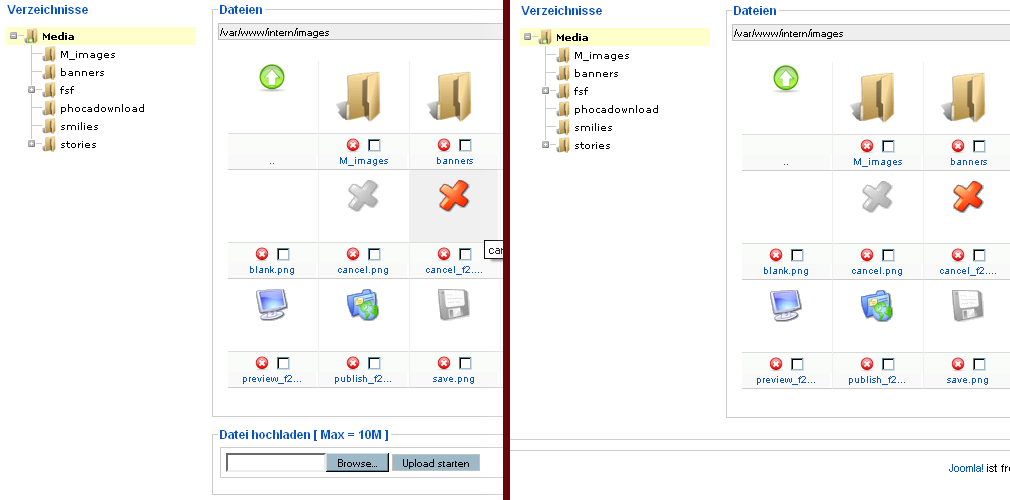The image size is (1010, 500).
Task: Delete M_images folder via red icon, left view
Action: 353,145
